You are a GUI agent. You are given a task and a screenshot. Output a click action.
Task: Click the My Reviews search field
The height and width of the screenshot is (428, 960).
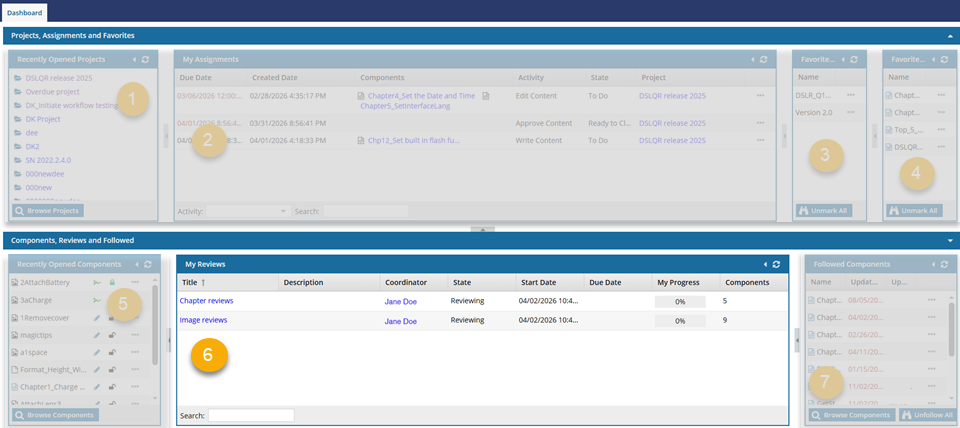251,415
